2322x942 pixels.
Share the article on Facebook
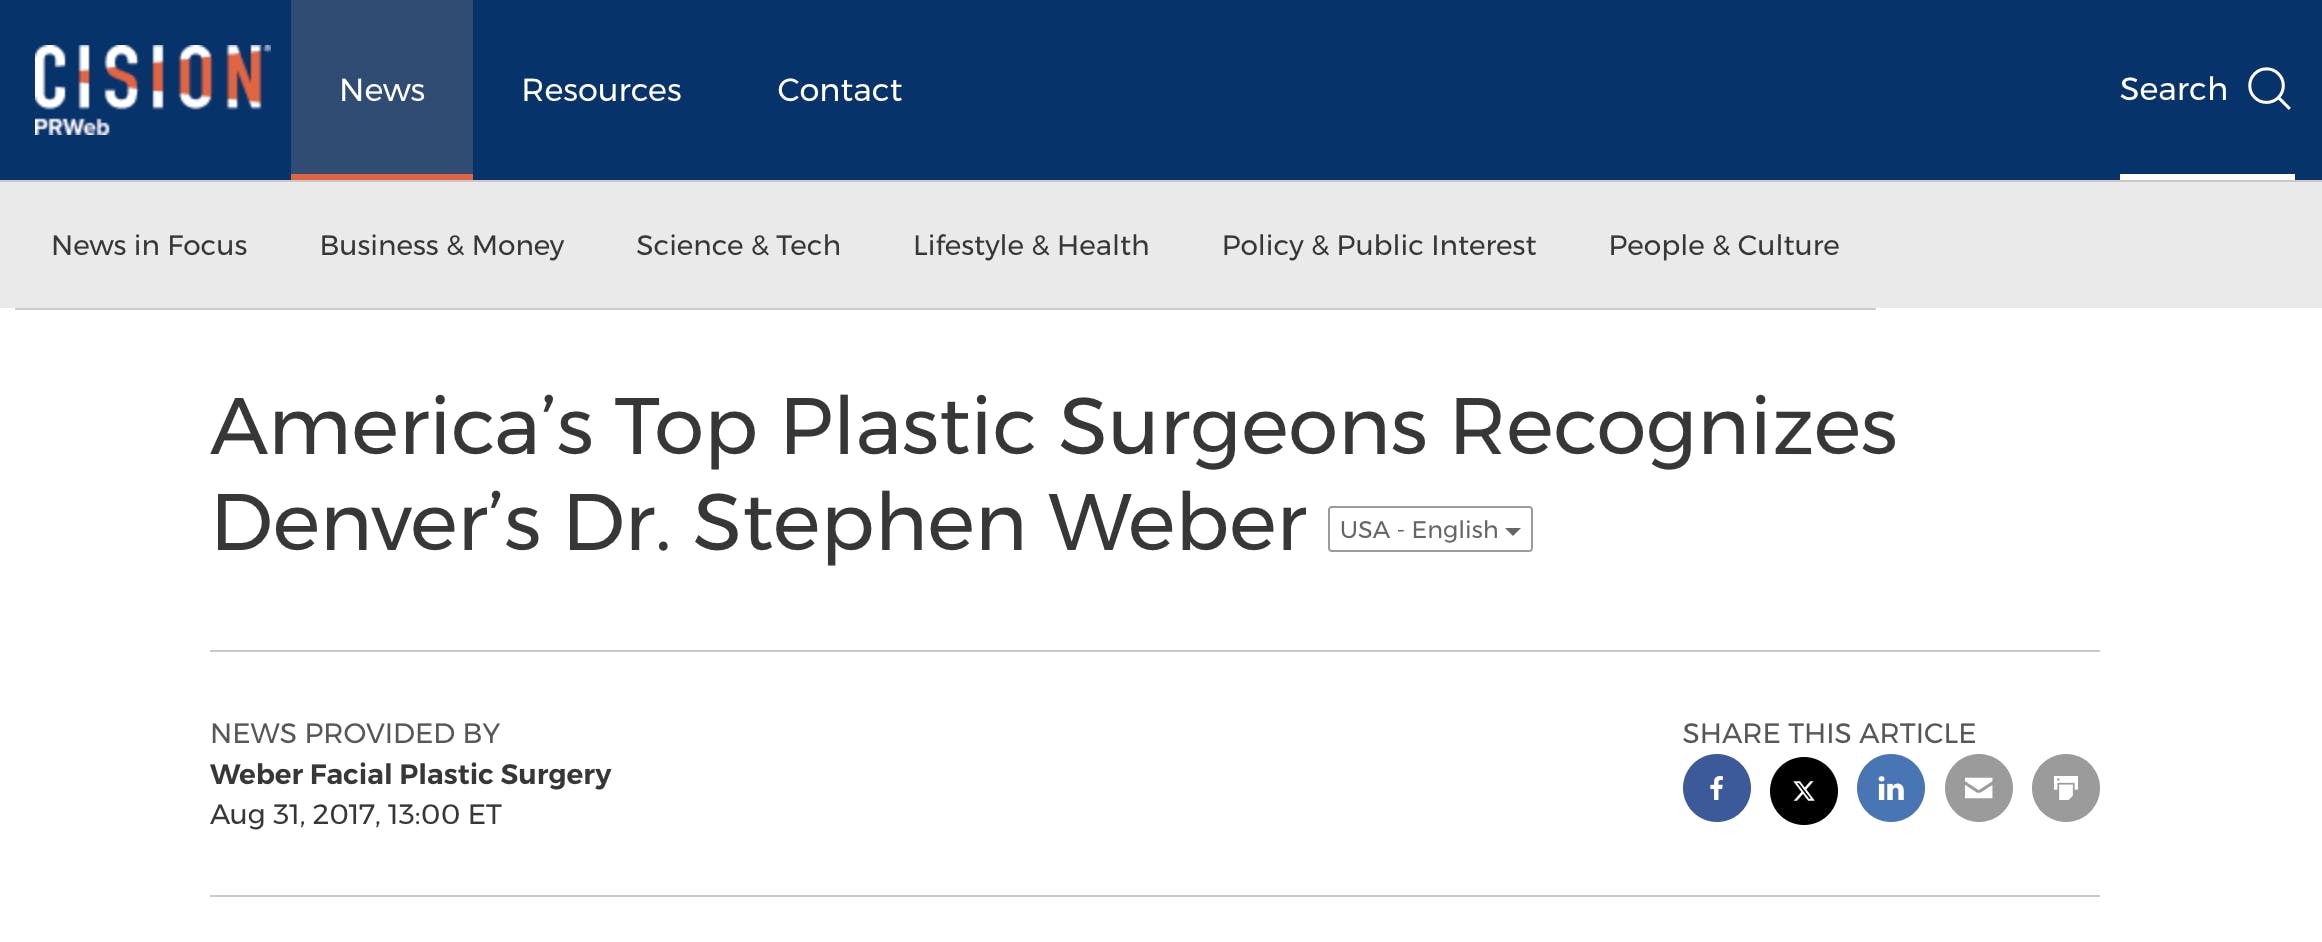(1716, 788)
